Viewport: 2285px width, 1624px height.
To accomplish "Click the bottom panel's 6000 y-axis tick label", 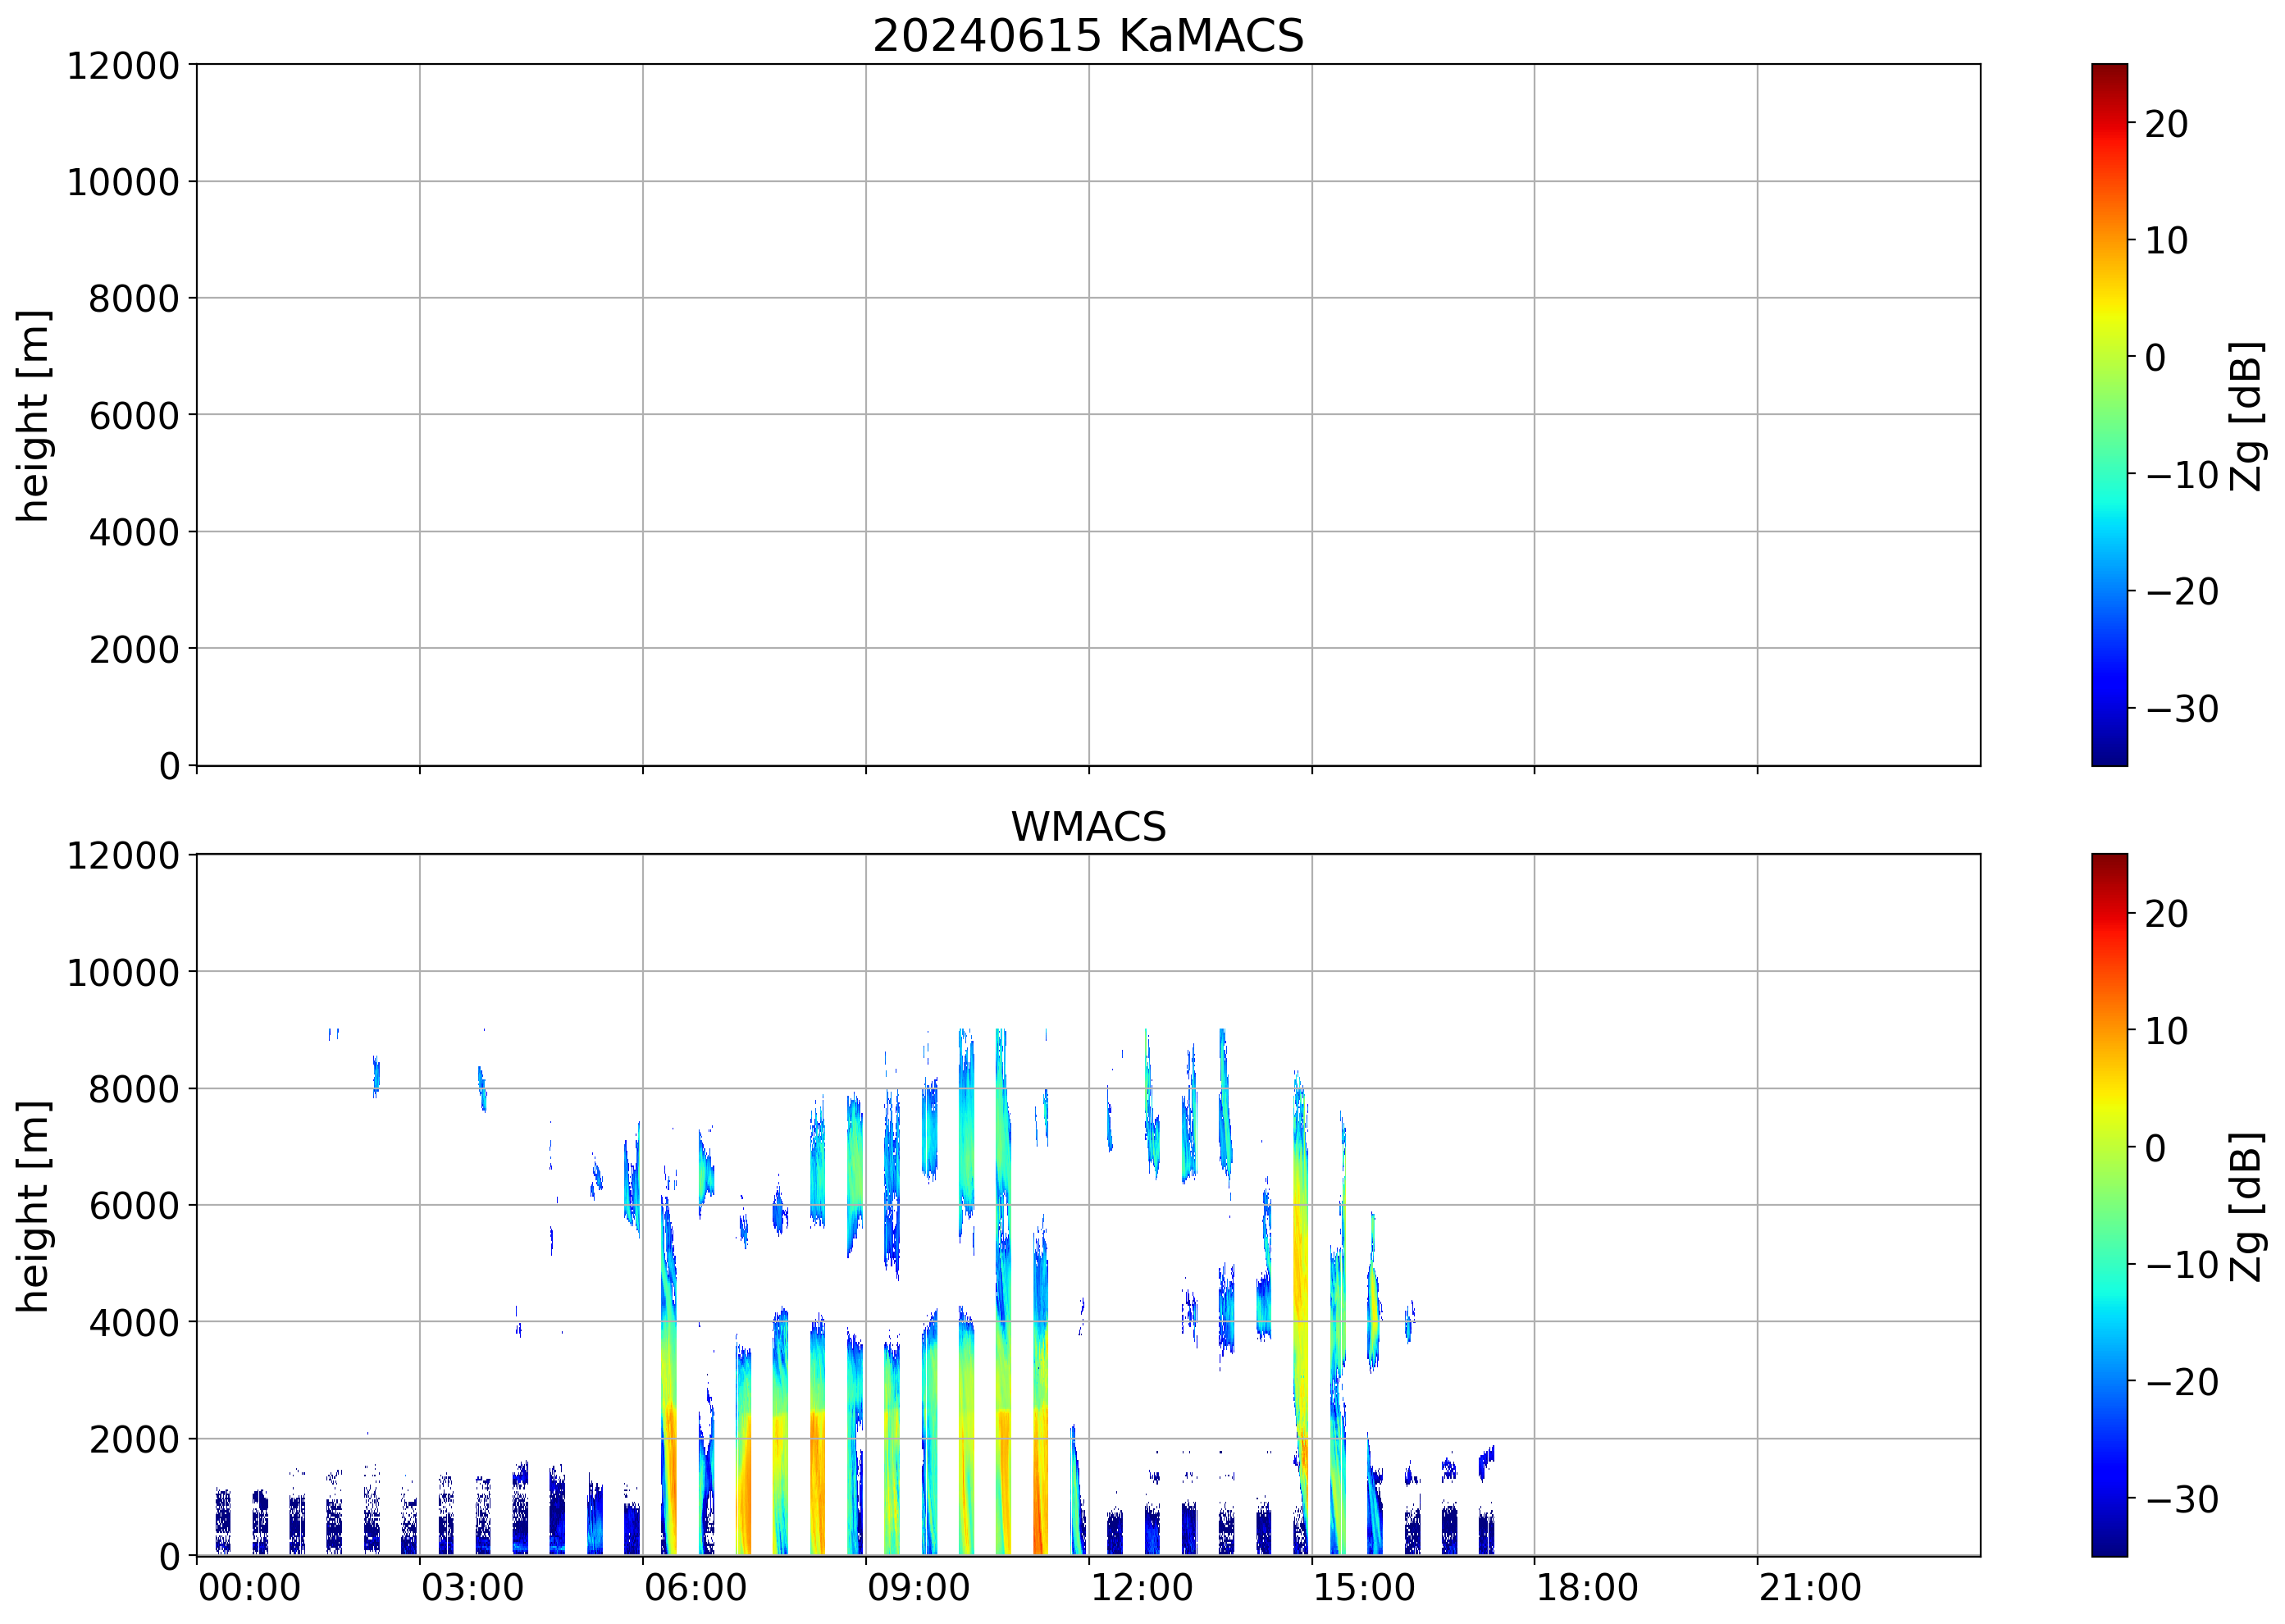I will coord(134,1205).
